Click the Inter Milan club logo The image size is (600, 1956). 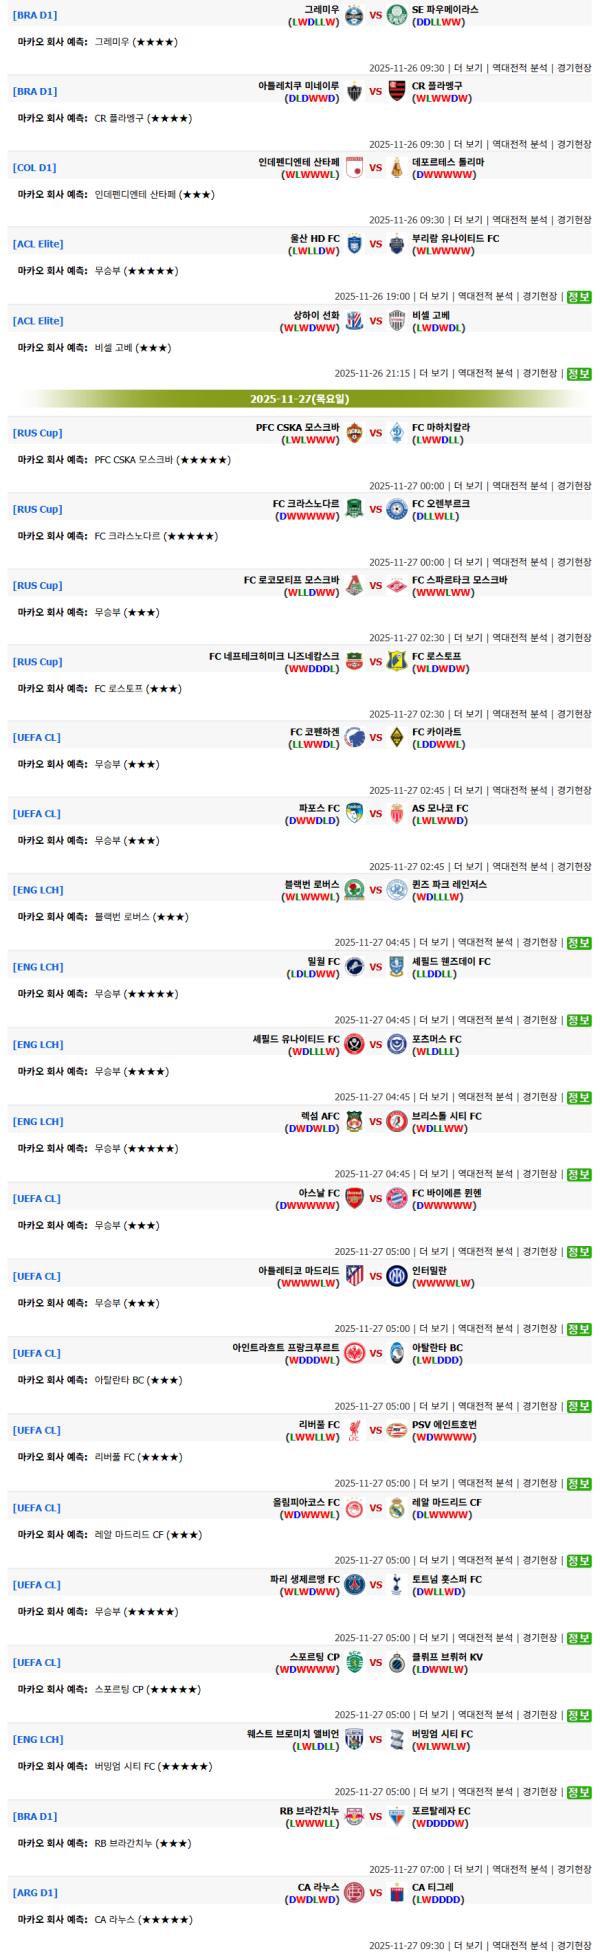pyautogui.click(x=396, y=1276)
